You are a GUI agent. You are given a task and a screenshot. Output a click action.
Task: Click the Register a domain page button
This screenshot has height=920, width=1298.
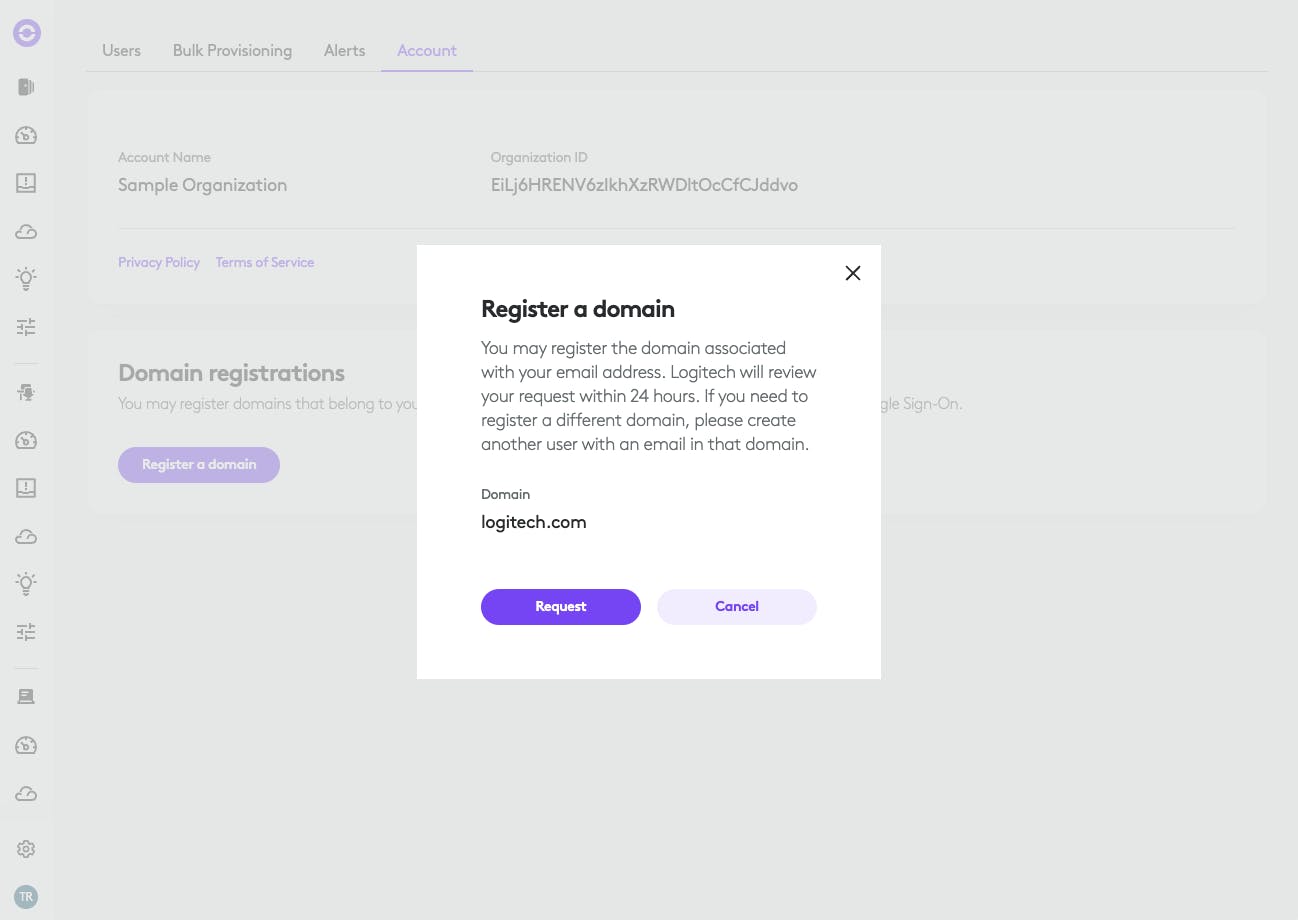[199, 465]
